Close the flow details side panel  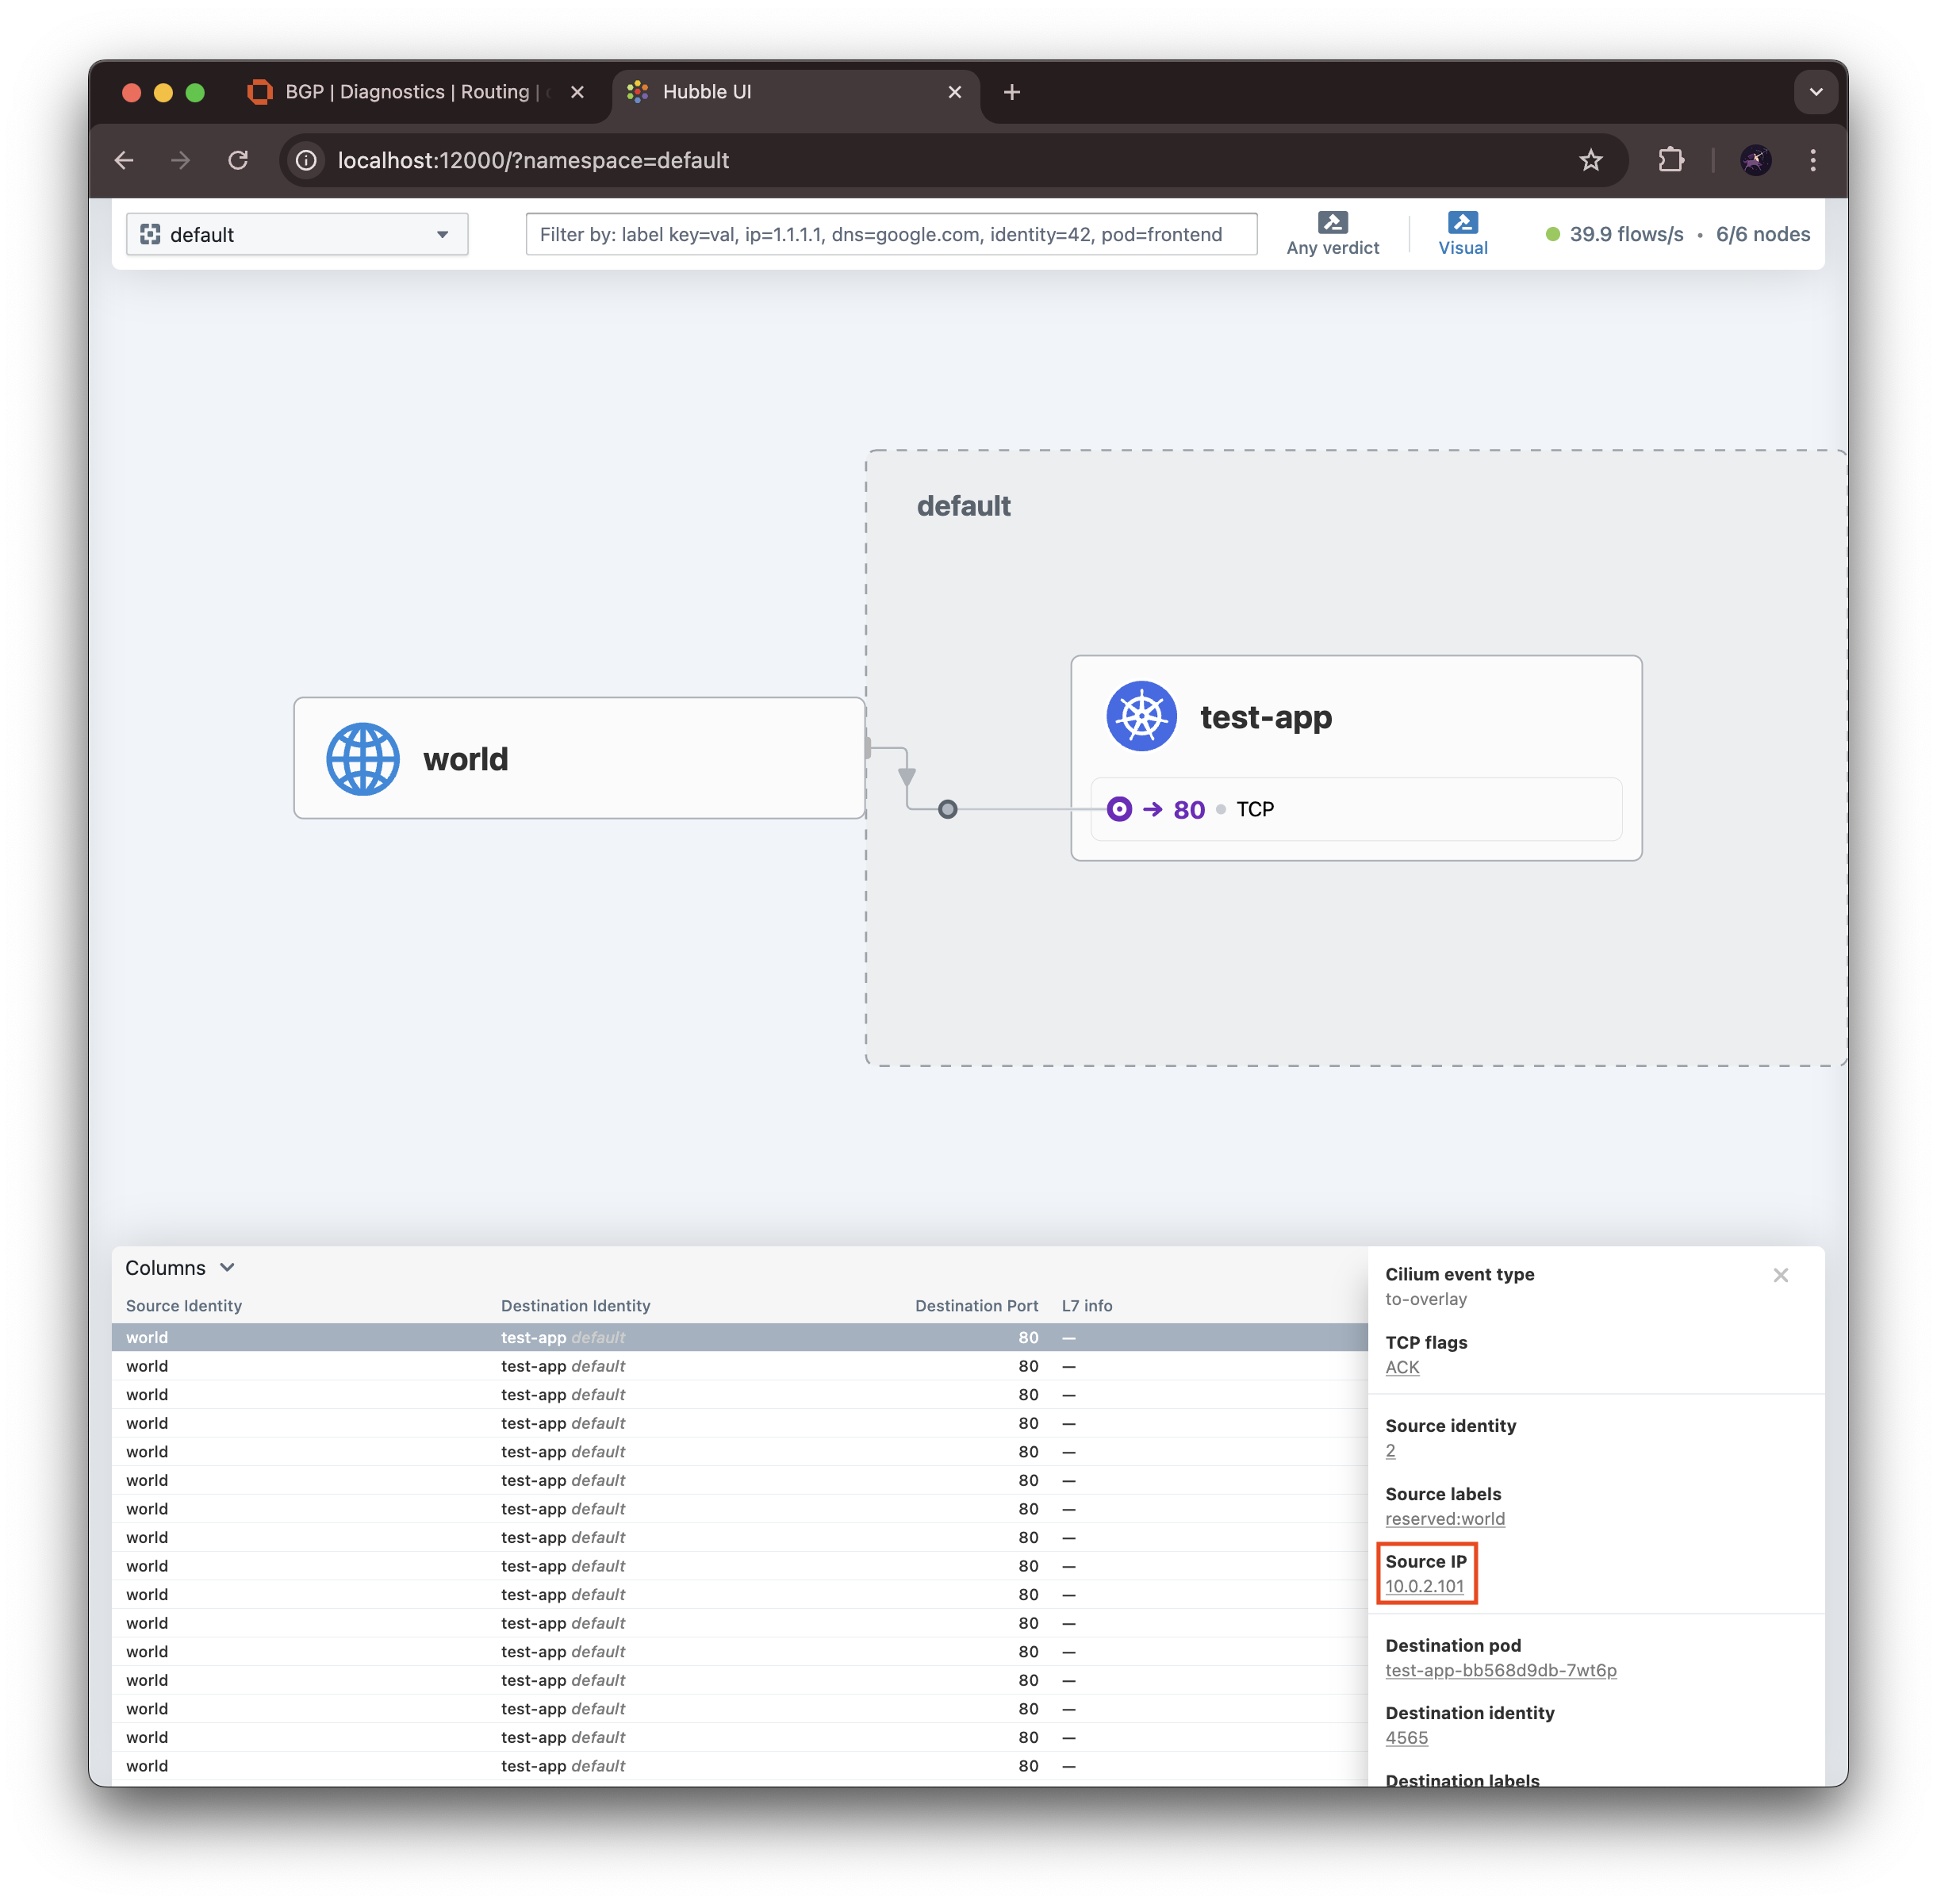(1780, 1275)
